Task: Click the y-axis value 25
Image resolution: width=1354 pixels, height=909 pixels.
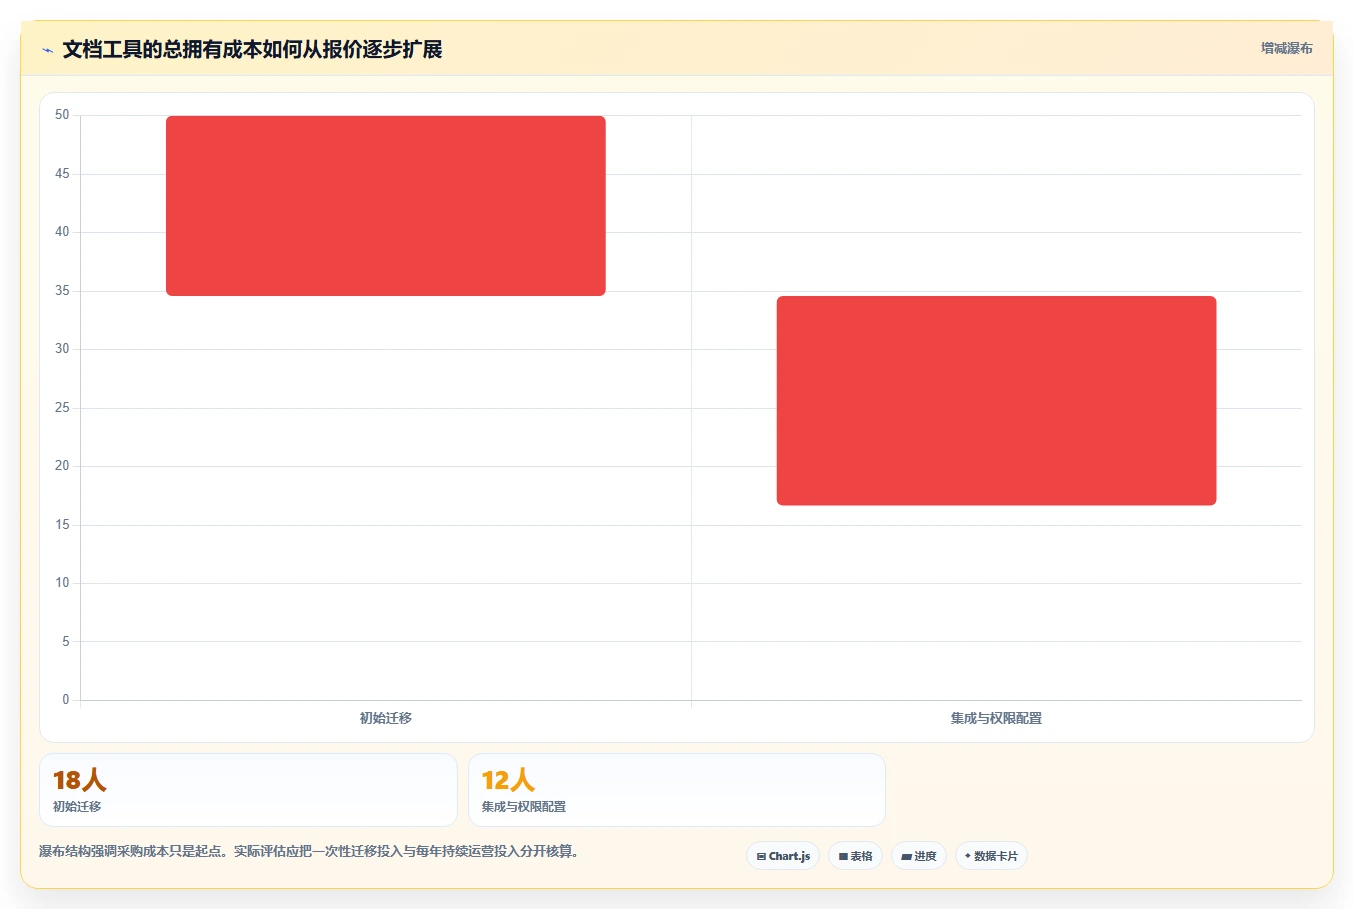Action: 62,408
